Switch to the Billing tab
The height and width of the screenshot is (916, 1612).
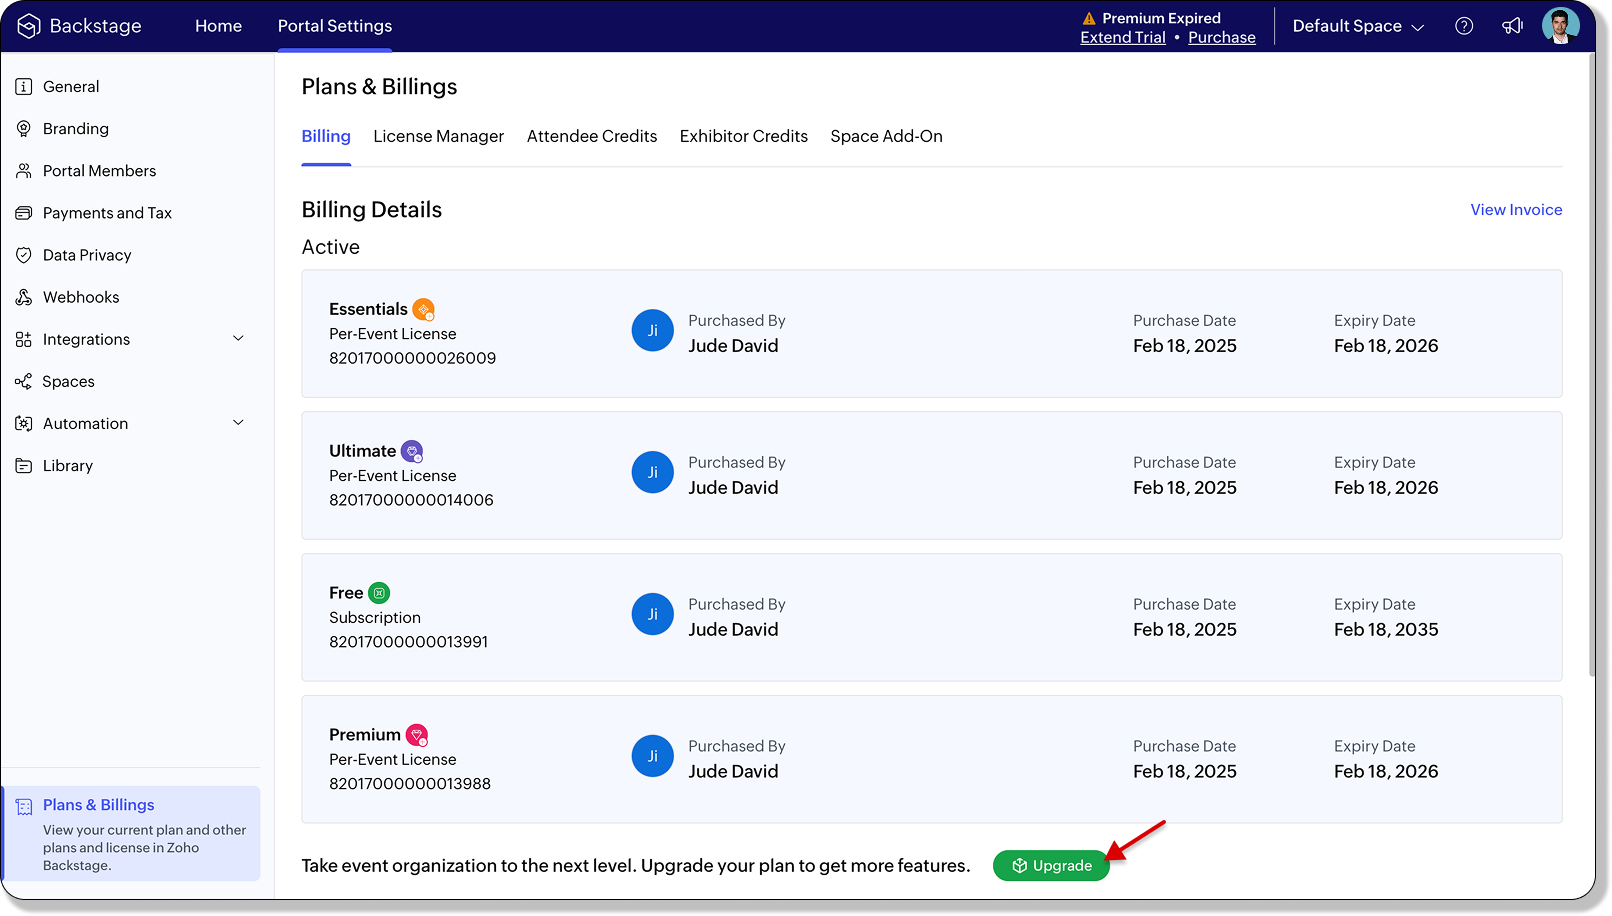[x=326, y=136]
